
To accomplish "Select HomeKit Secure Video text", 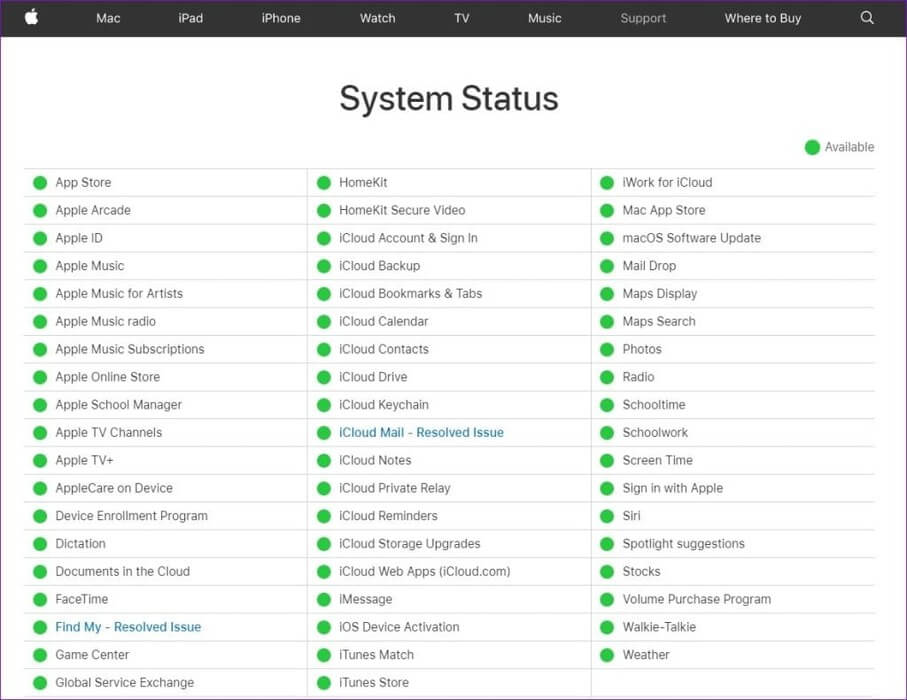I will coord(402,211).
